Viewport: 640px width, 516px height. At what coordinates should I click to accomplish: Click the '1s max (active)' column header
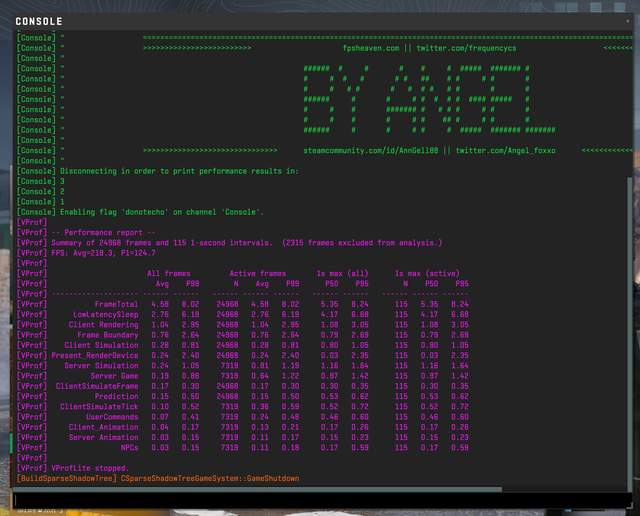point(427,274)
